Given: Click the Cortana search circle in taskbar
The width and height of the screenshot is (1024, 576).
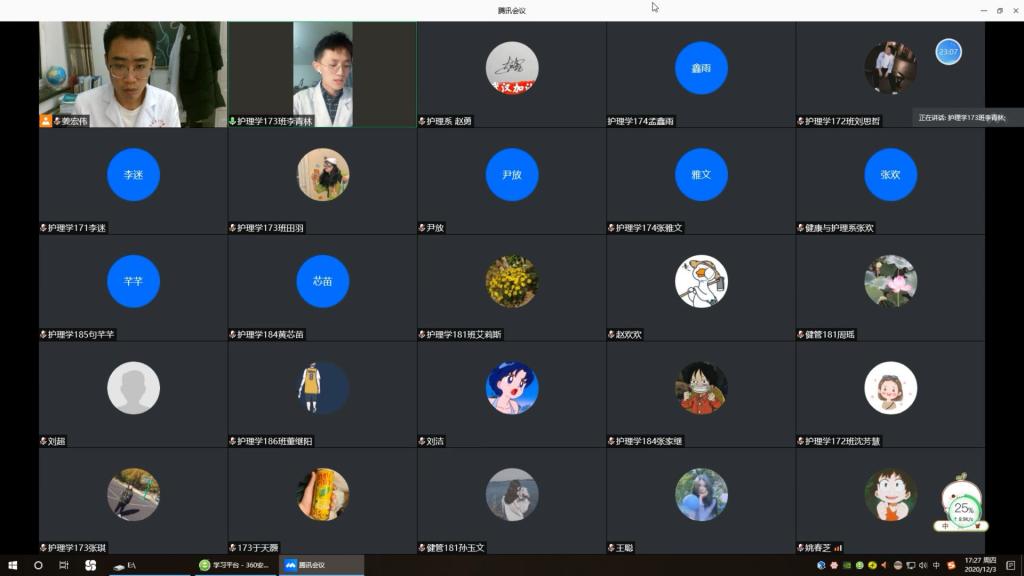Looking at the screenshot, I should (39, 565).
